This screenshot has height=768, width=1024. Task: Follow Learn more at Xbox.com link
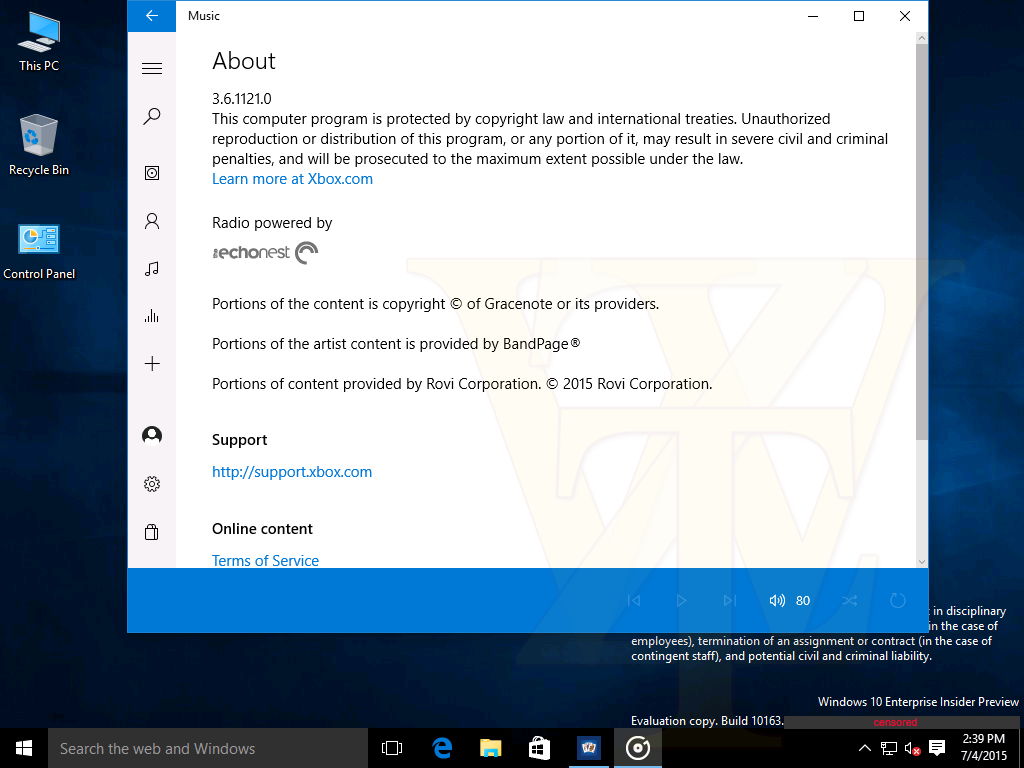pyautogui.click(x=292, y=179)
